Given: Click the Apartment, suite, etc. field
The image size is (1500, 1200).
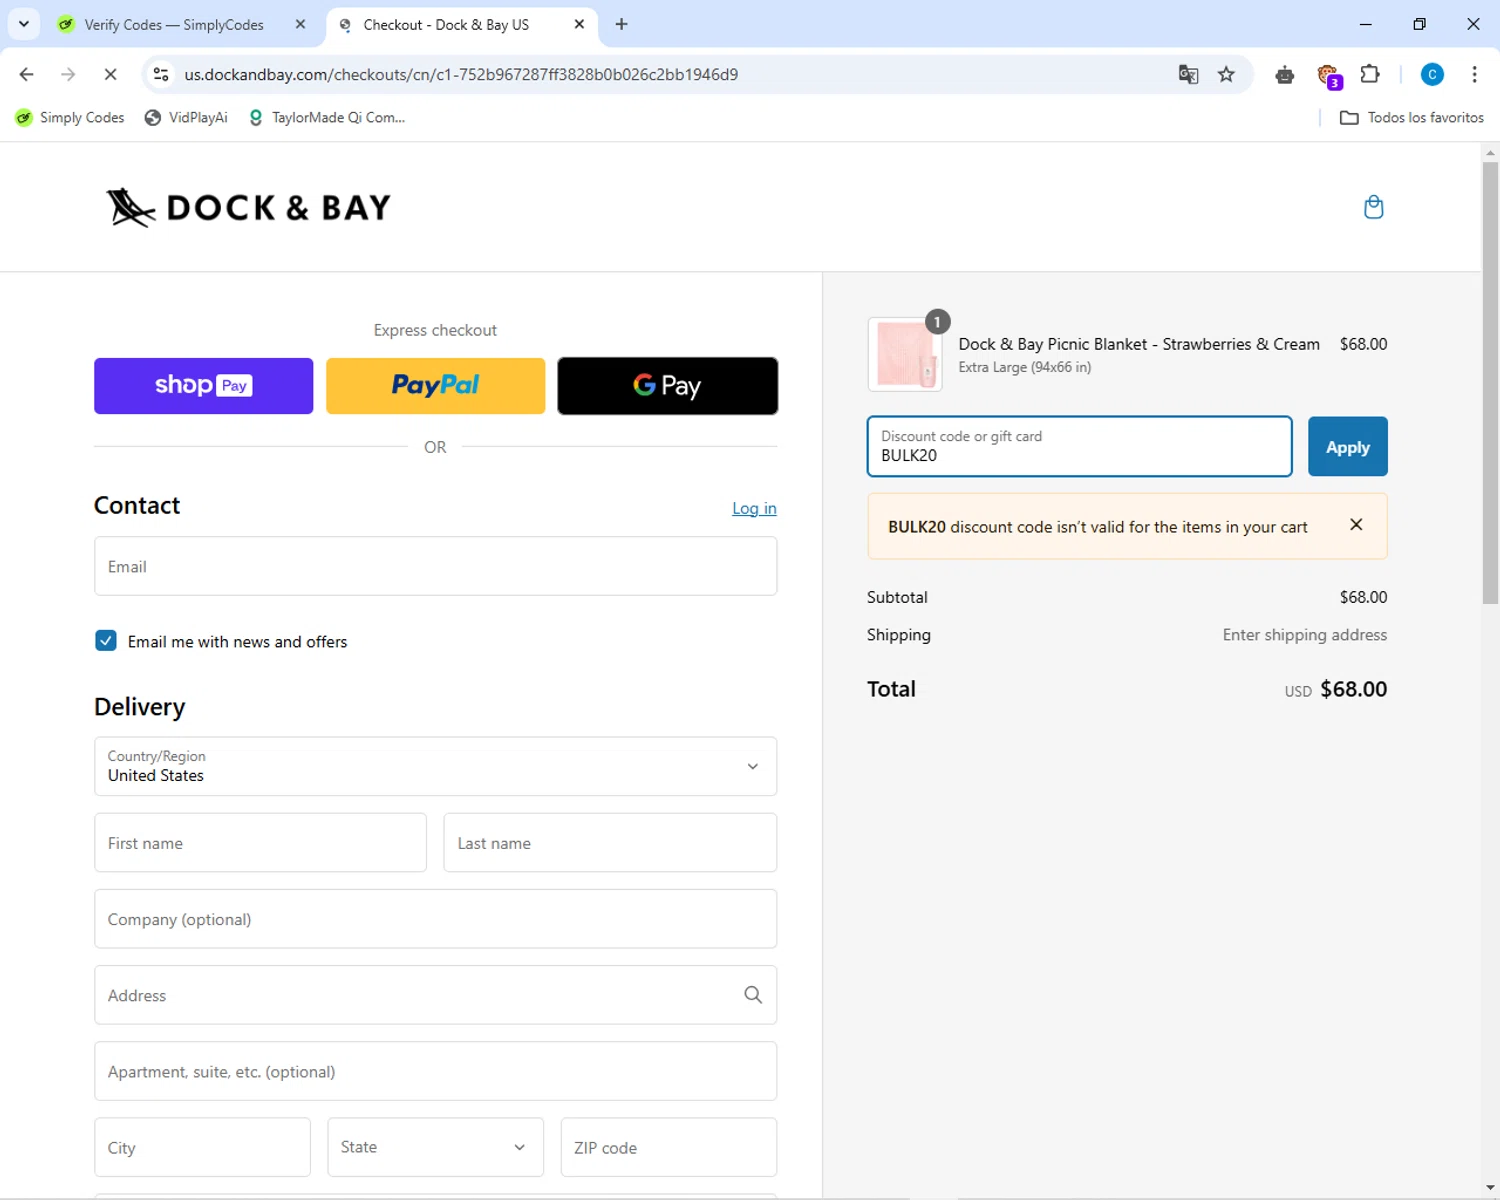Looking at the screenshot, I should [435, 1071].
